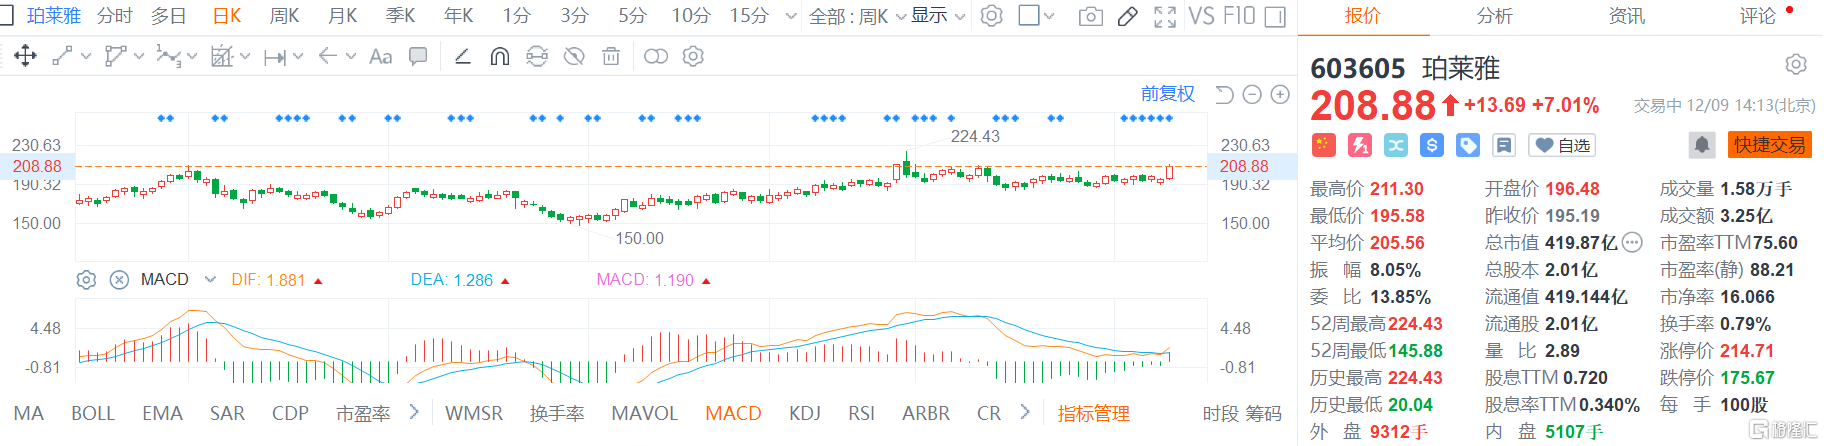Open chart settings gear in top bar
The height and width of the screenshot is (446, 1824).
pyautogui.click(x=991, y=16)
